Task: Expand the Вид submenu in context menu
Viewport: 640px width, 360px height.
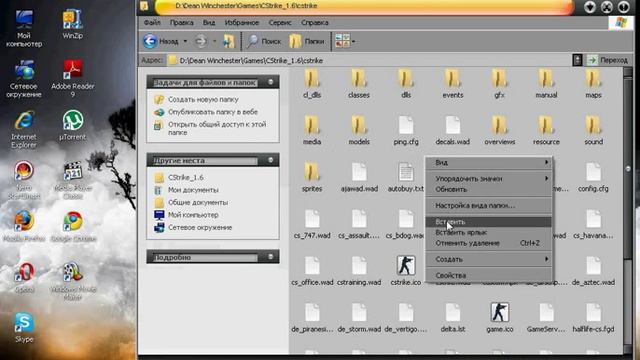Action: 489,162
